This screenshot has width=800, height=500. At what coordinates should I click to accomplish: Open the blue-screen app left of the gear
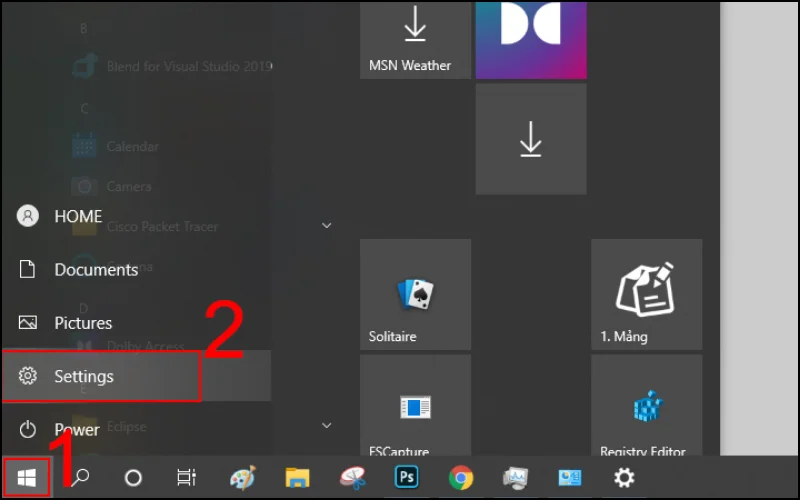(x=569, y=478)
